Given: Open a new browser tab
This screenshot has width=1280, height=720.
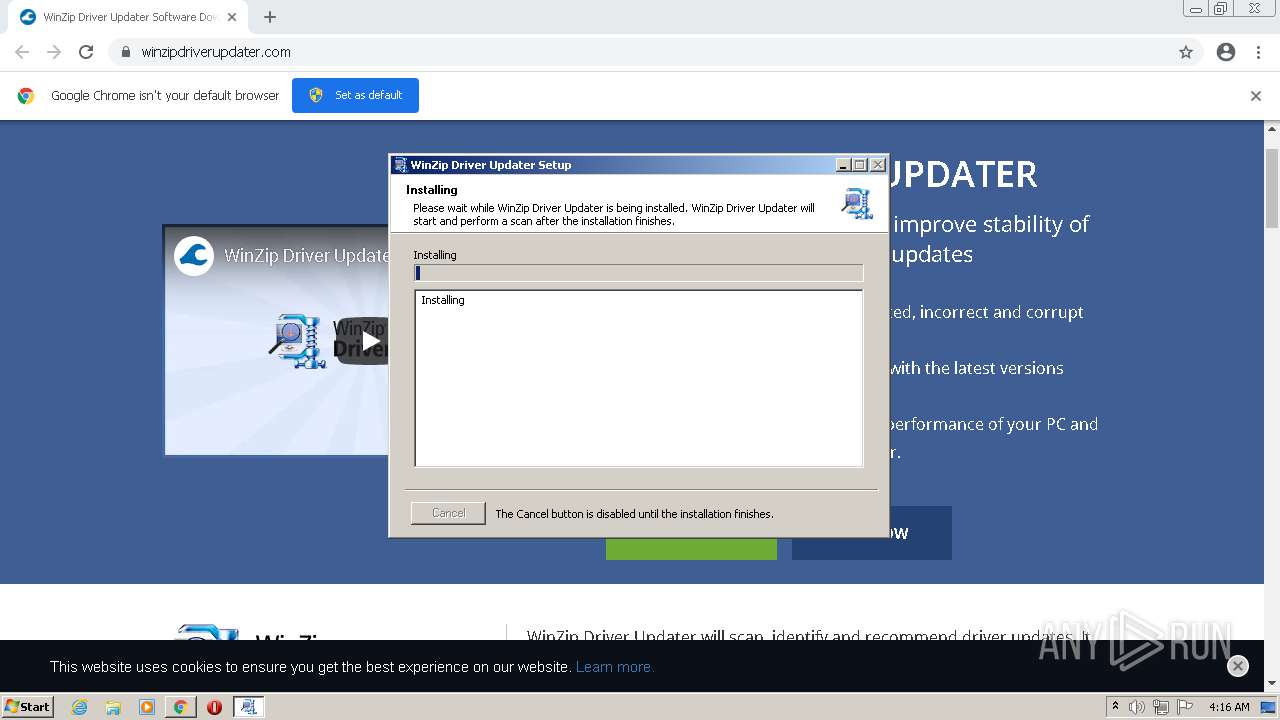Looking at the screenshot, I should click(x=270, y=17).
